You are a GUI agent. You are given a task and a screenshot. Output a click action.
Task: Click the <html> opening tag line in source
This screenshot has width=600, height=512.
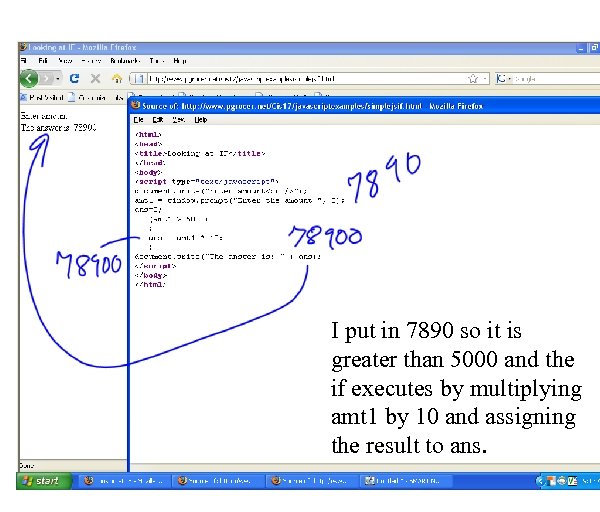tap(148, 134)
